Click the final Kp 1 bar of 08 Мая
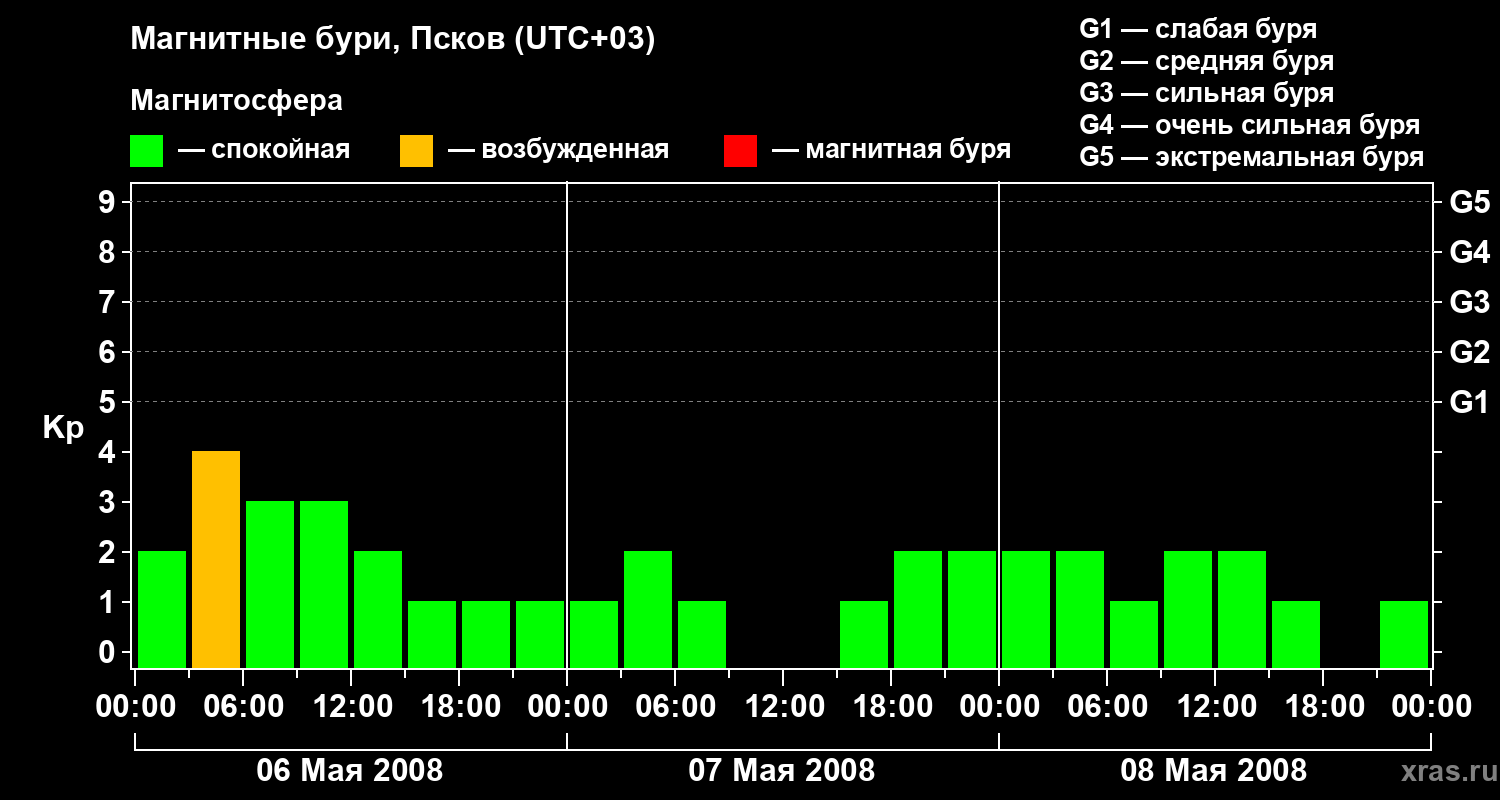Viewport: 1500px width, 800px height. [1404, 635]
